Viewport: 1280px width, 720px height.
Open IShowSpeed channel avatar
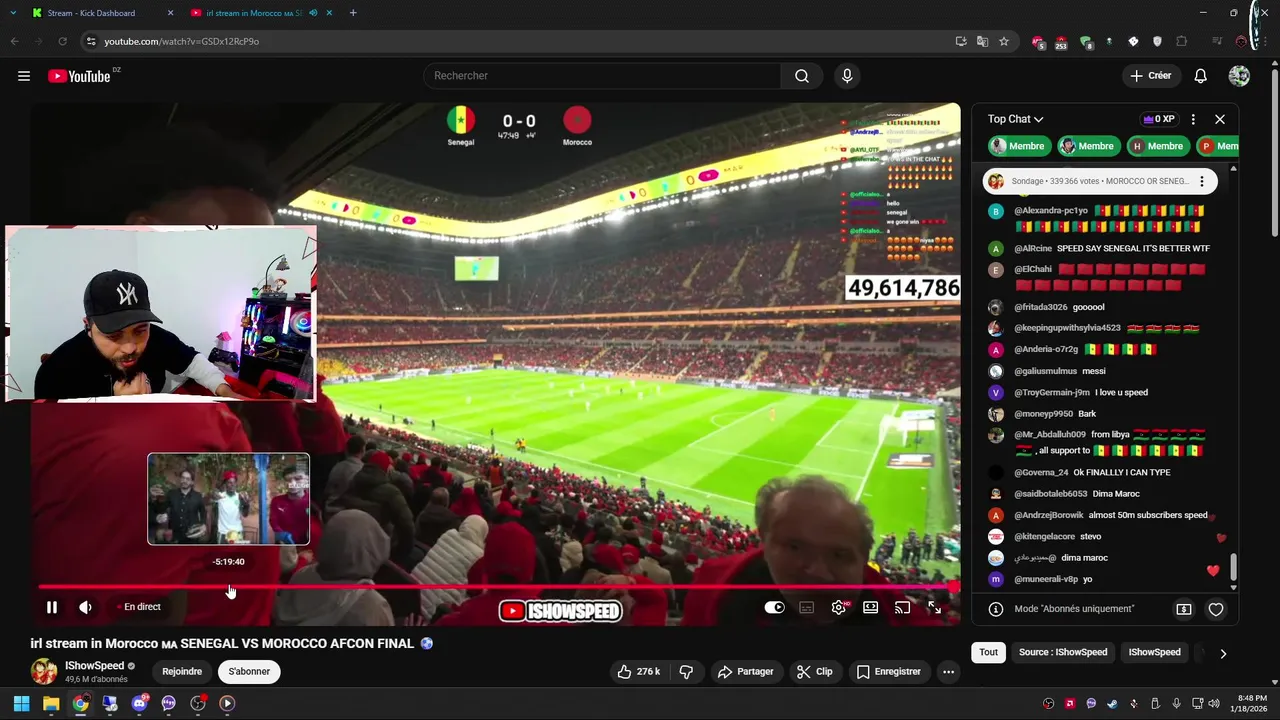pyautogui.click(x=44, y=672)
